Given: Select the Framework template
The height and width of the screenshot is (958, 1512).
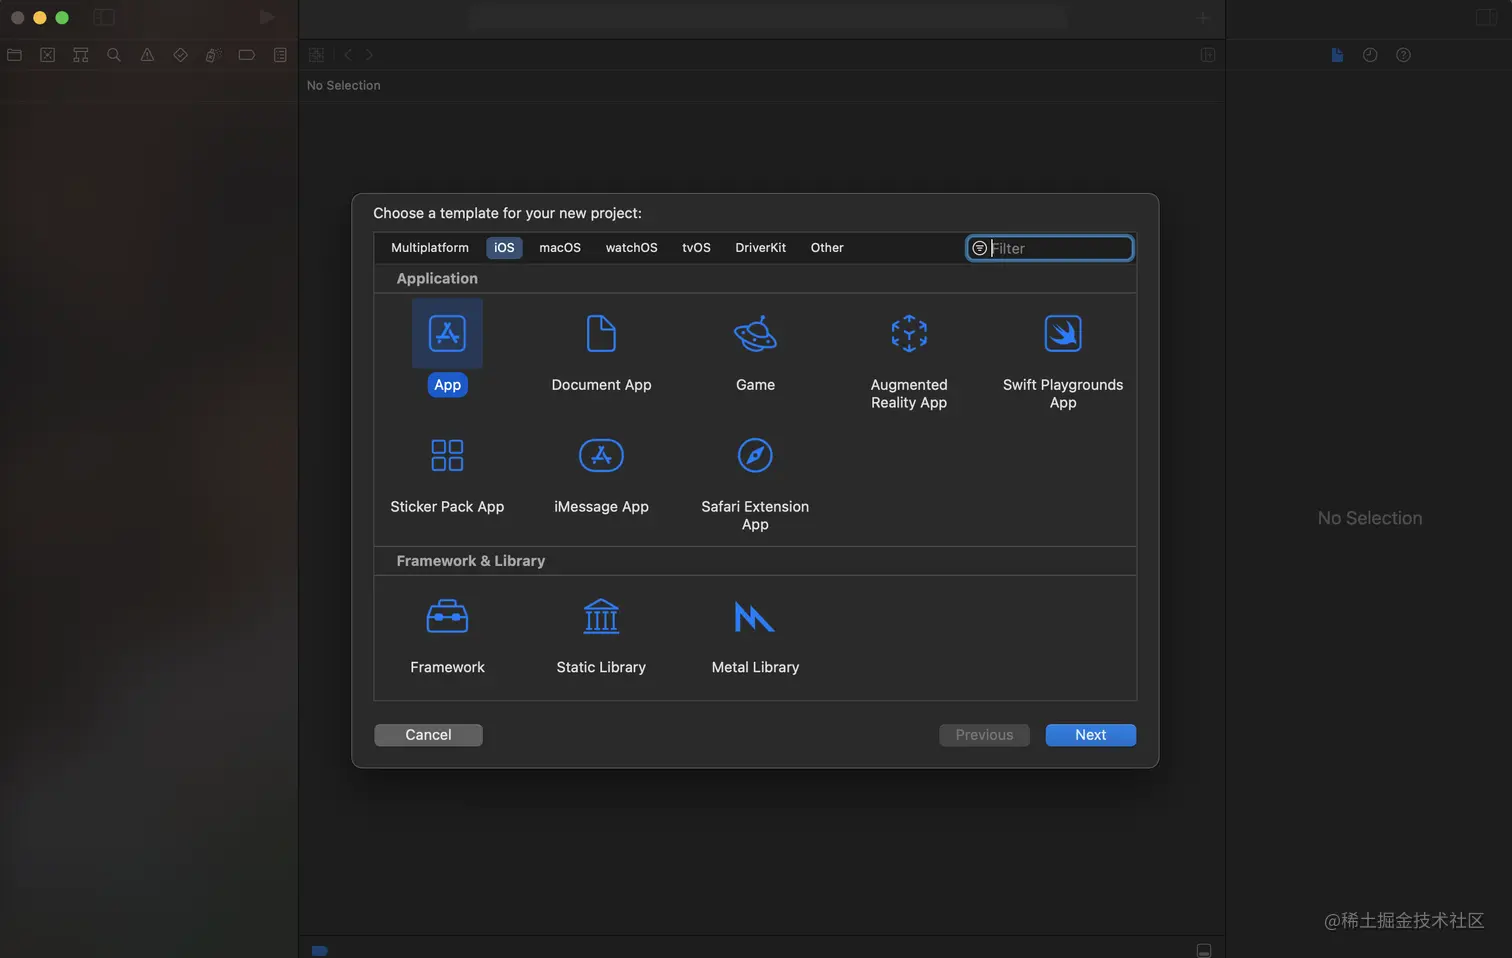Looking at the screenshot, I should point(447,617).
